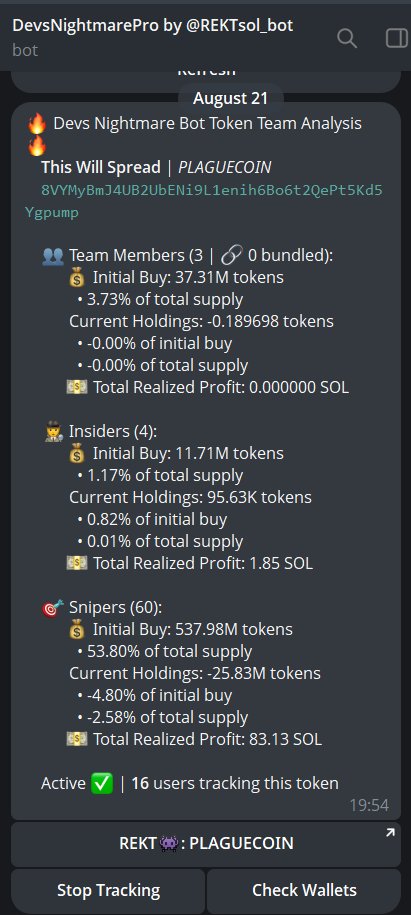The width and height of the screenshot is (411, 915).
Task: Open the REKT: PLAGUECOIN button
Action: [206, 844]
